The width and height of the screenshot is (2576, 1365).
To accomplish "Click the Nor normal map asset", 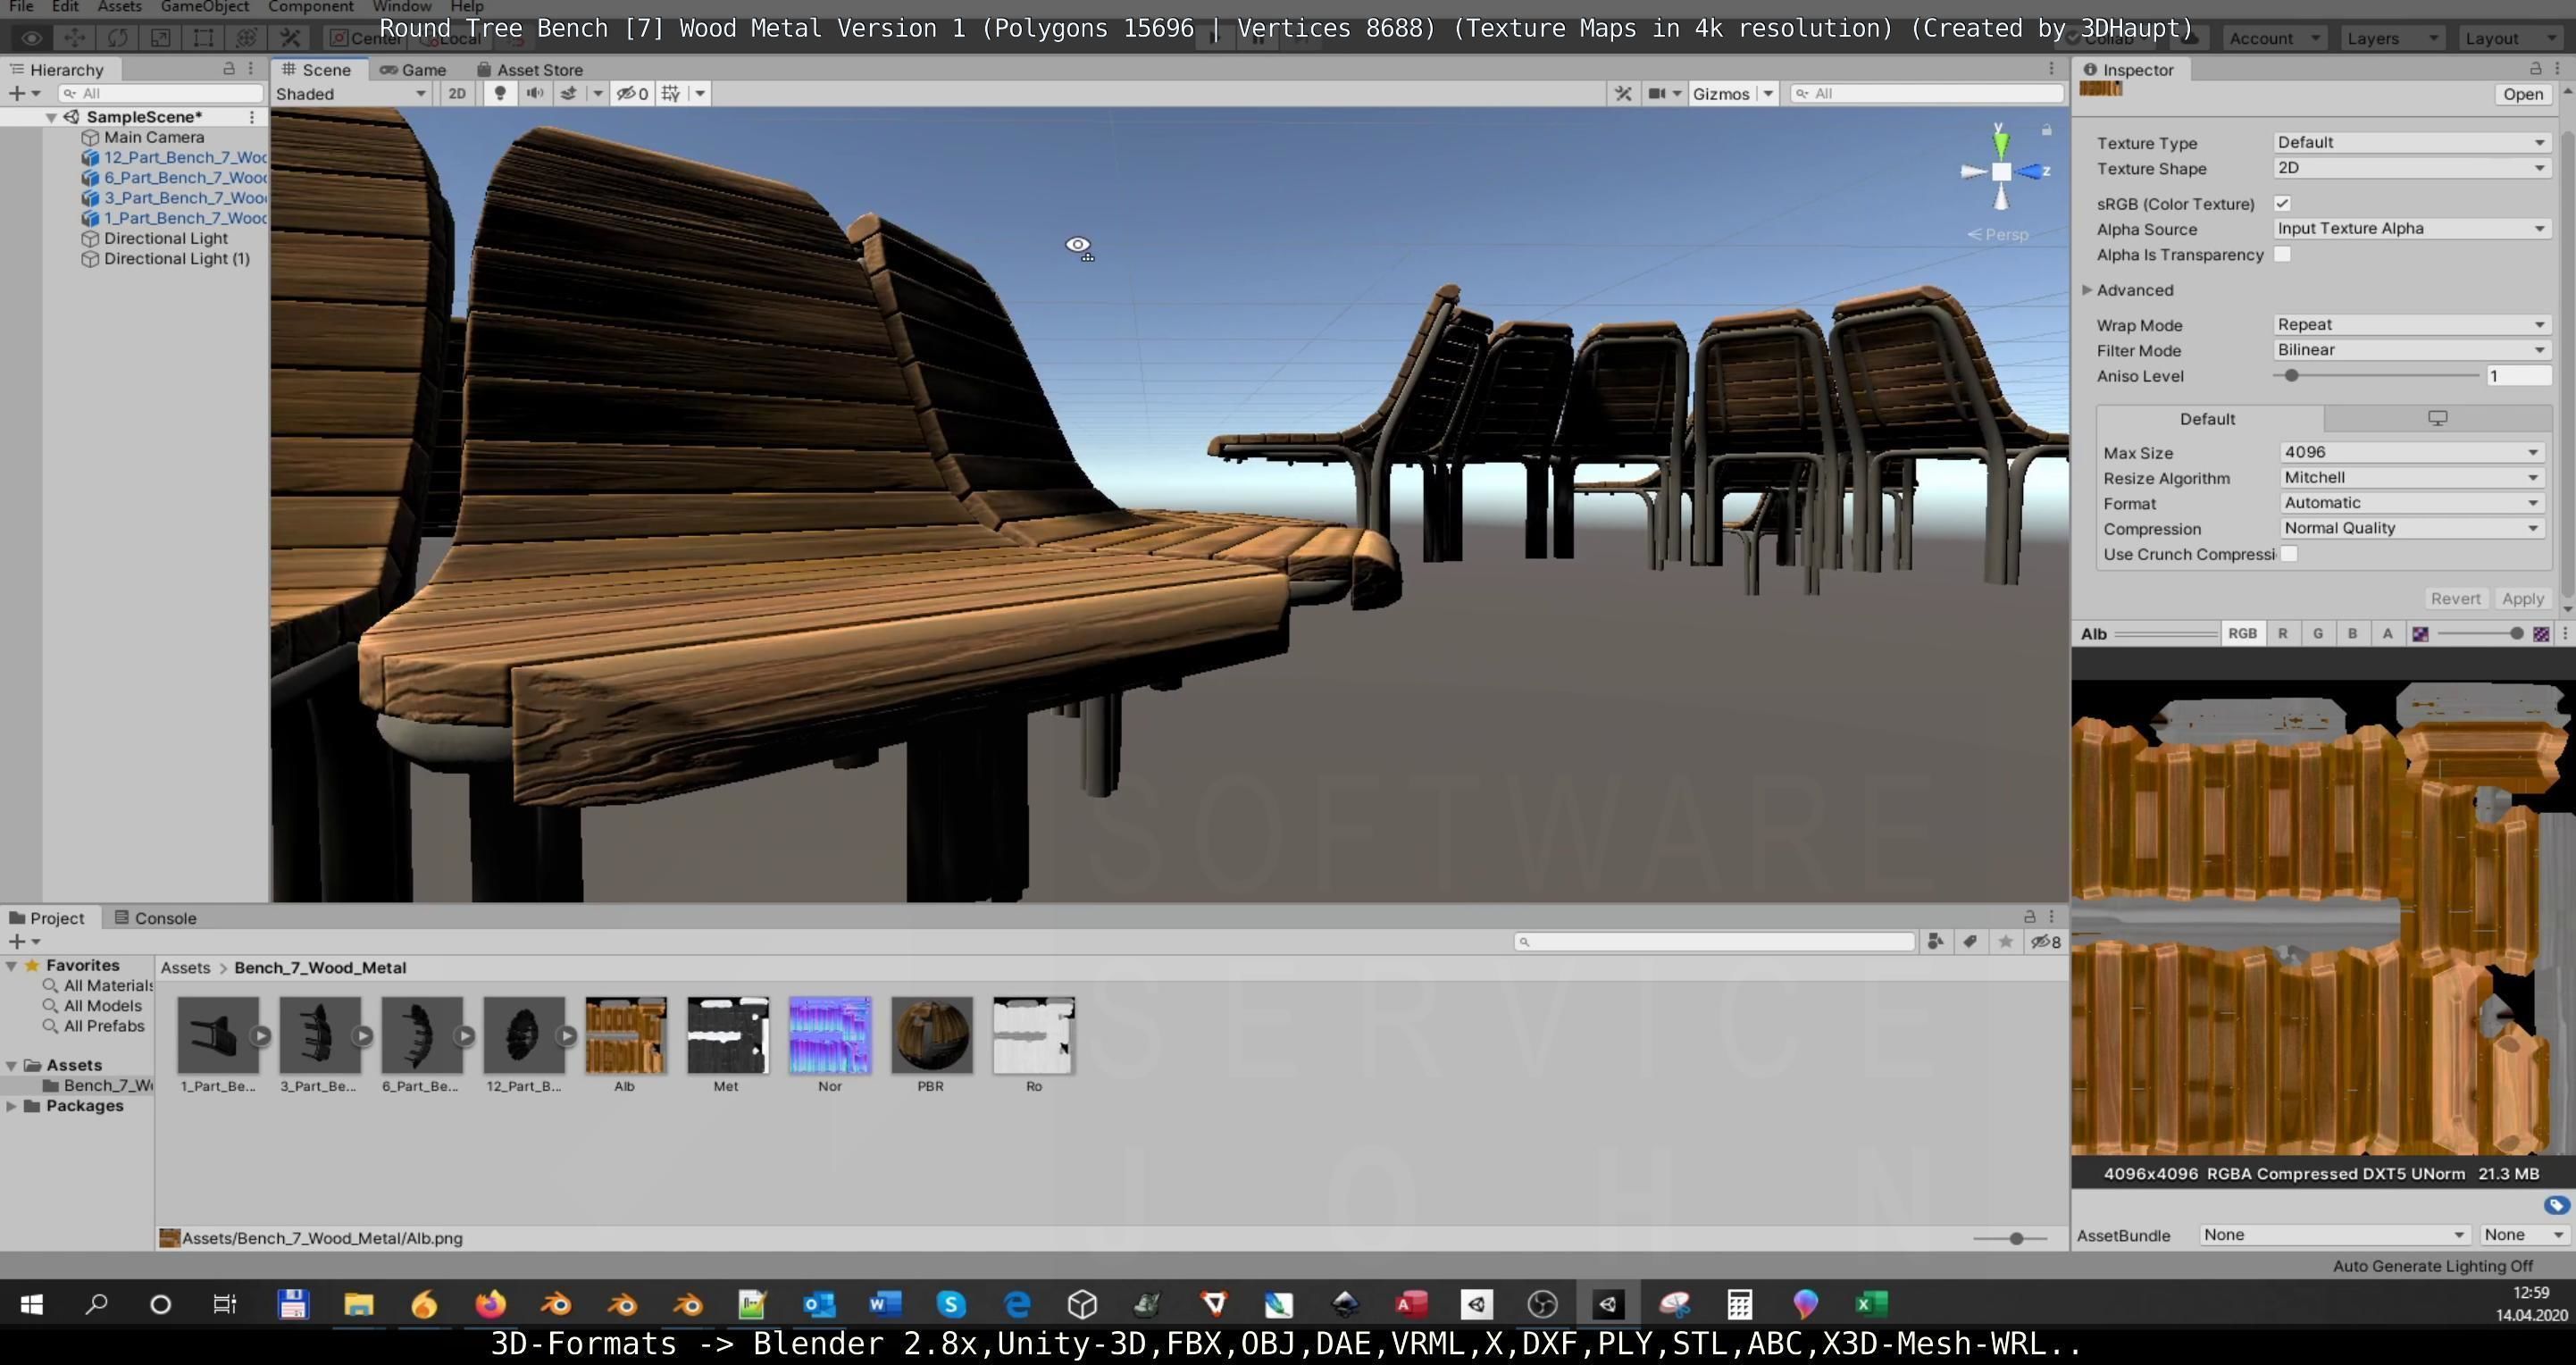I will (x=829, y=1036).
